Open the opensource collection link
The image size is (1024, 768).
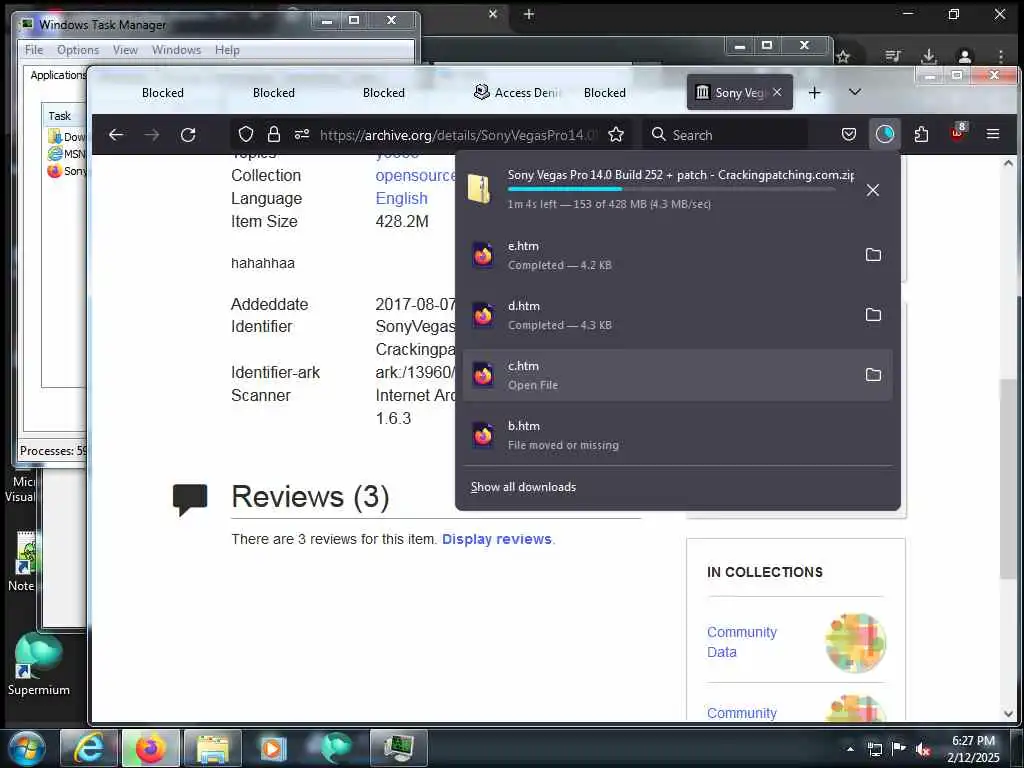pos(416,176)
